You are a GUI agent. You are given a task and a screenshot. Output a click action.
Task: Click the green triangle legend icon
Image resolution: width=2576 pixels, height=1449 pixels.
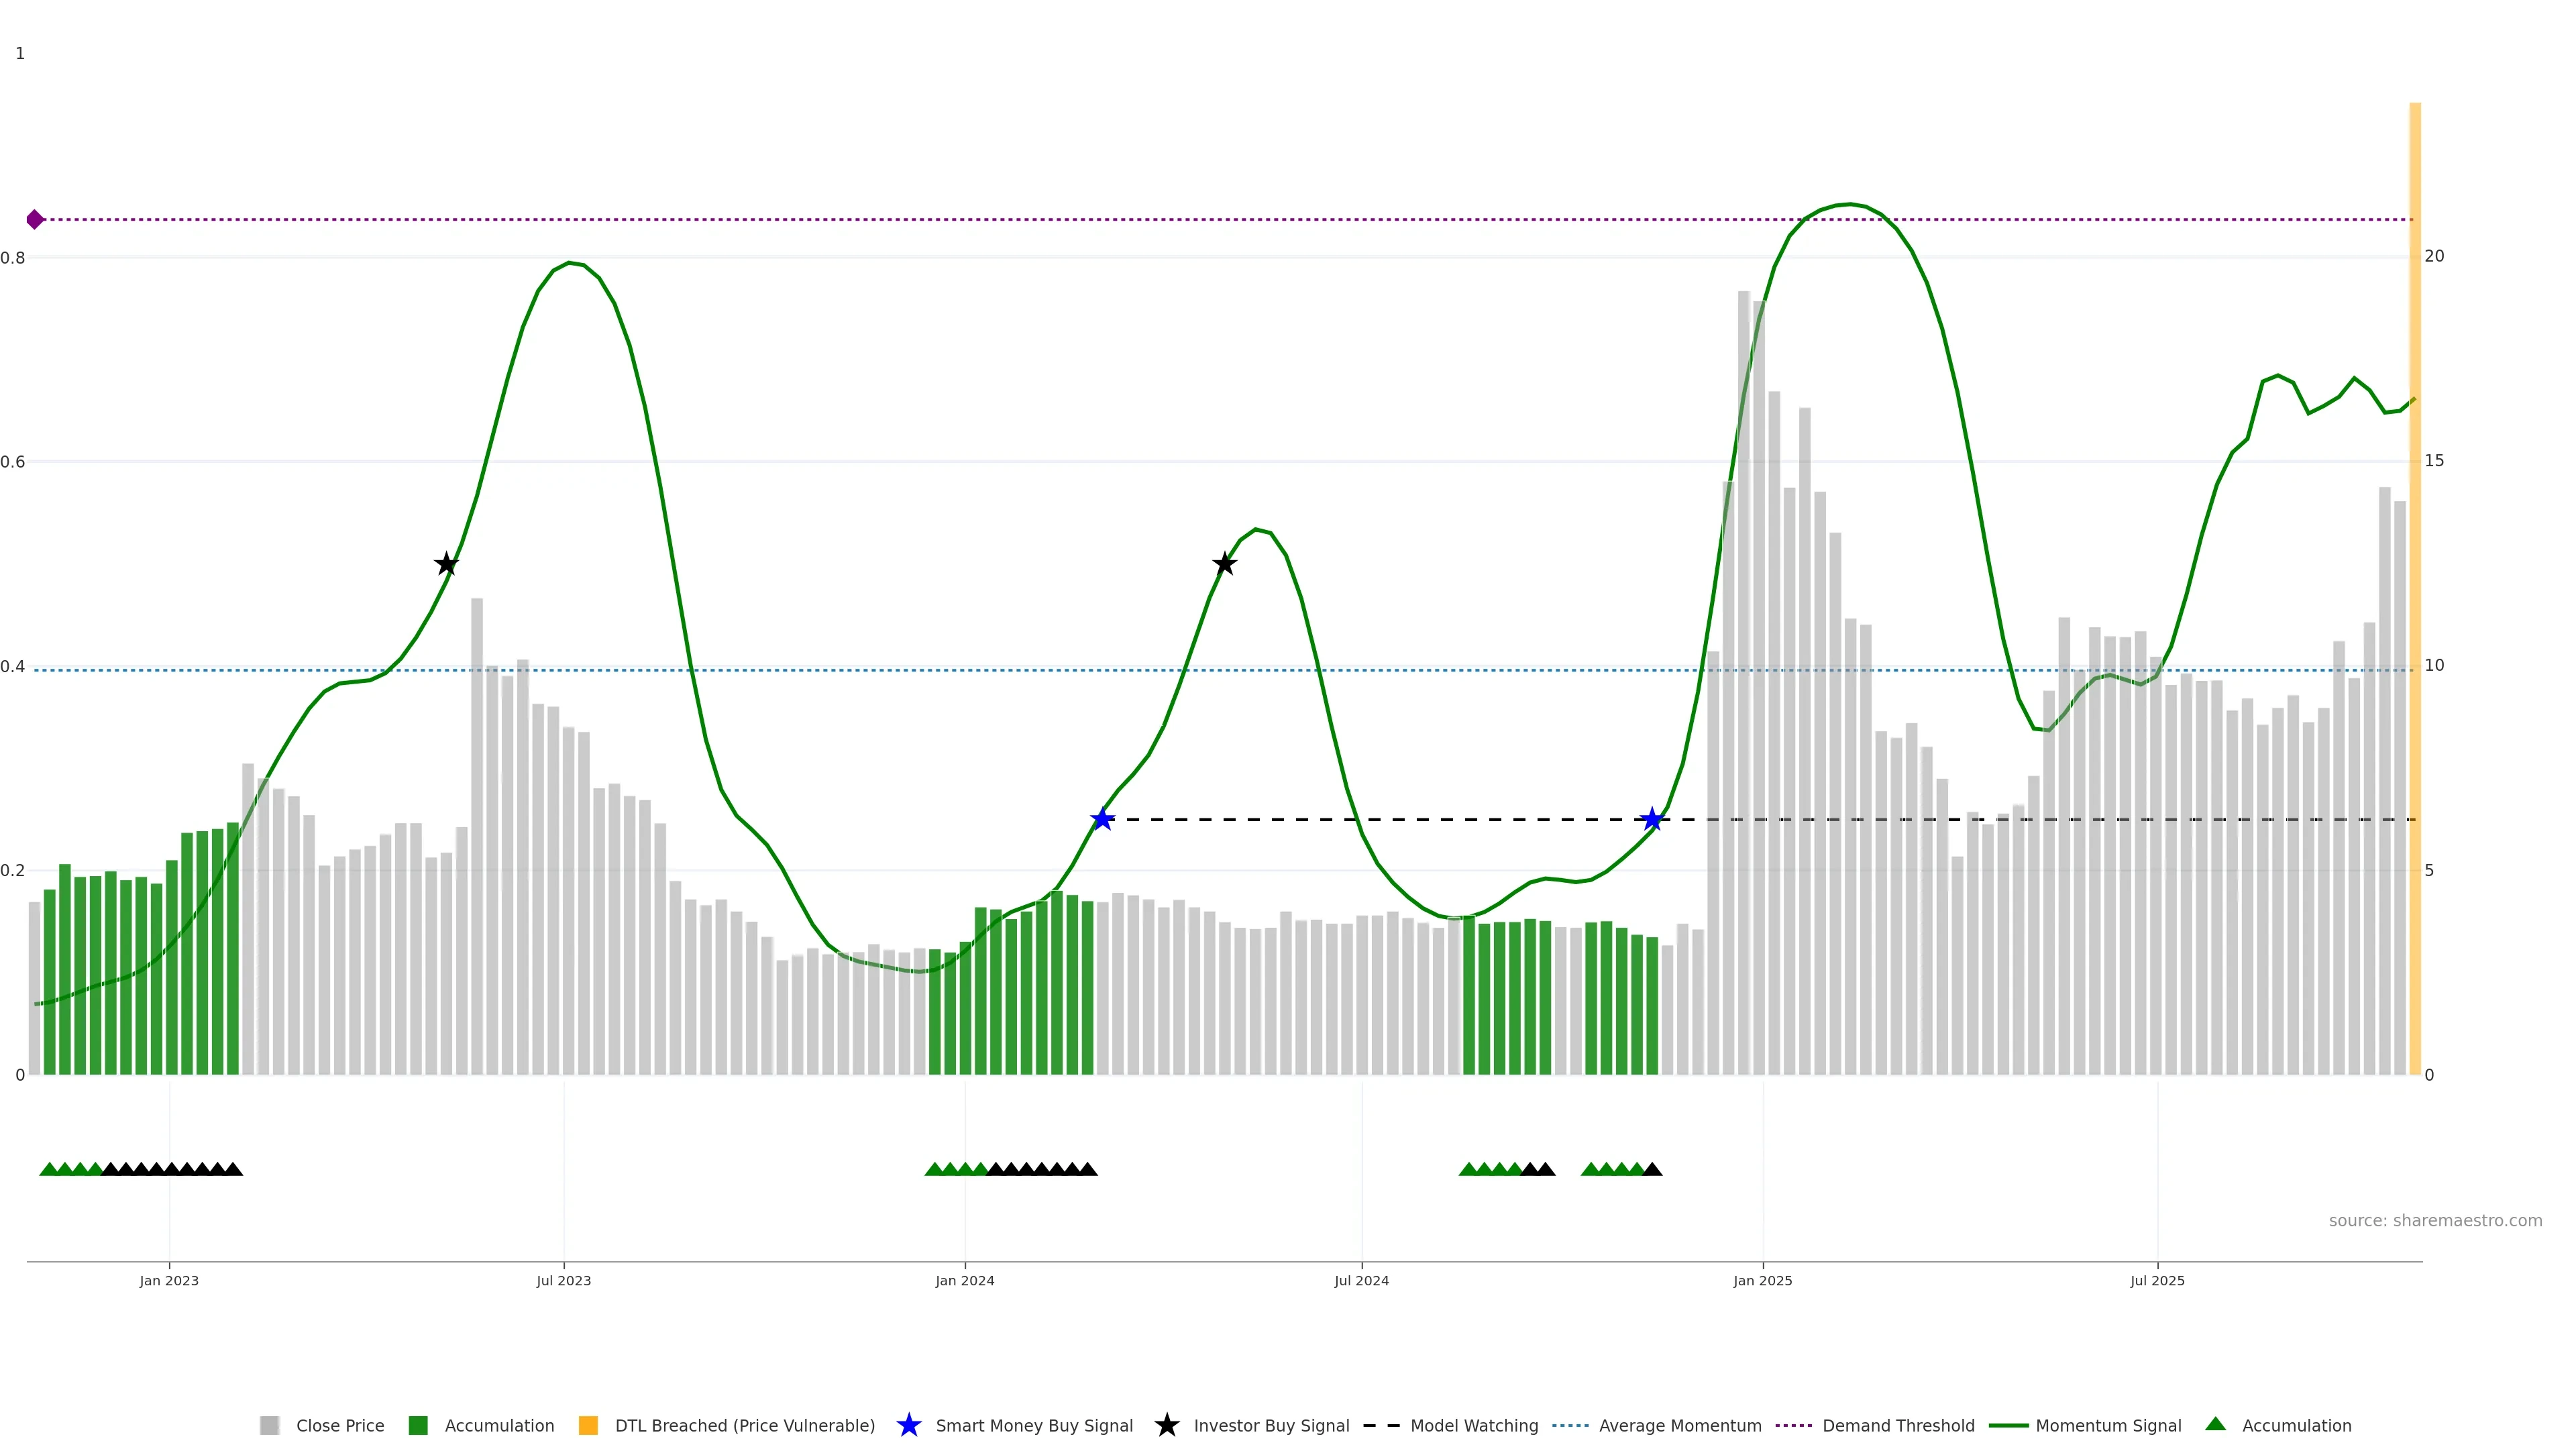point(2215,1424)
